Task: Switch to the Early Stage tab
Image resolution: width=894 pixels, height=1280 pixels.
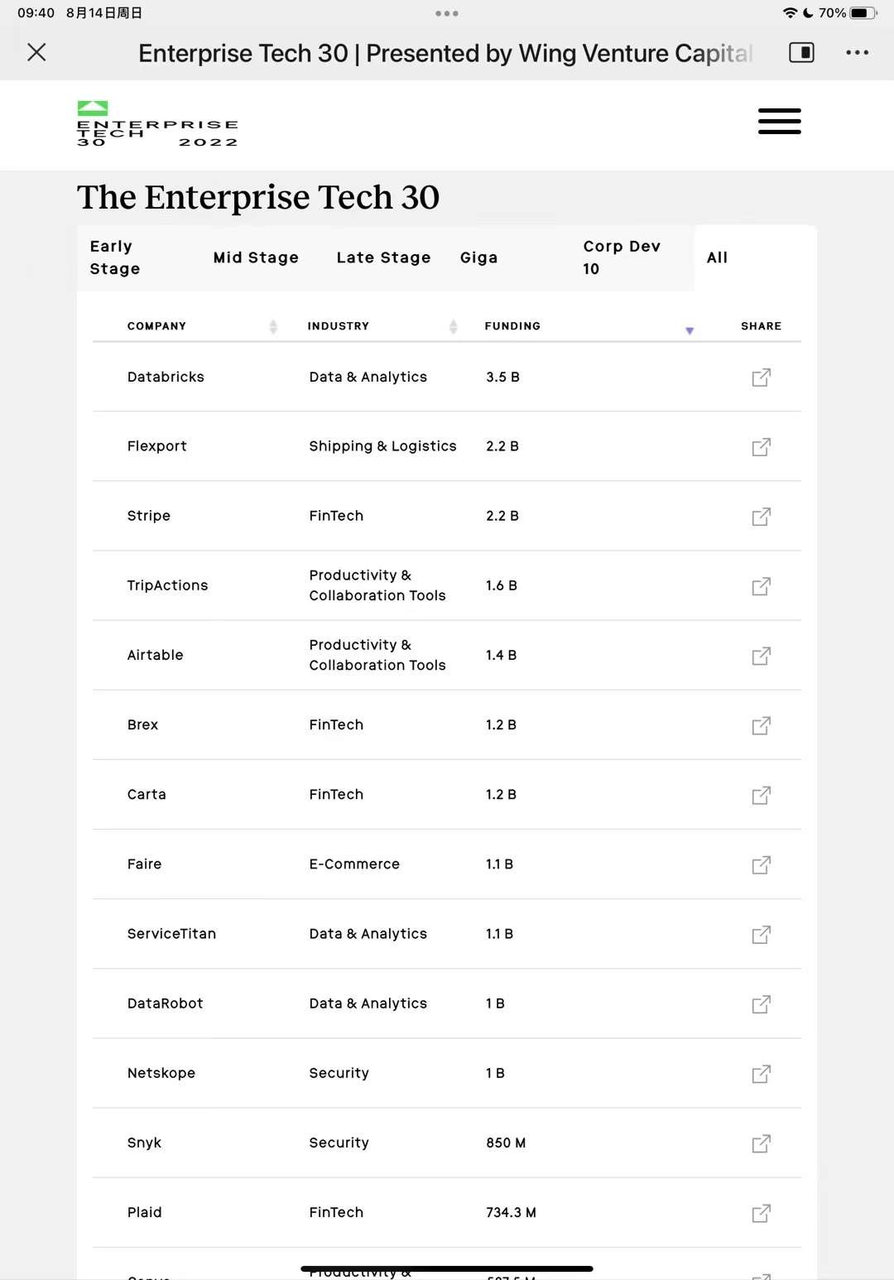Action: pos(115,257)
